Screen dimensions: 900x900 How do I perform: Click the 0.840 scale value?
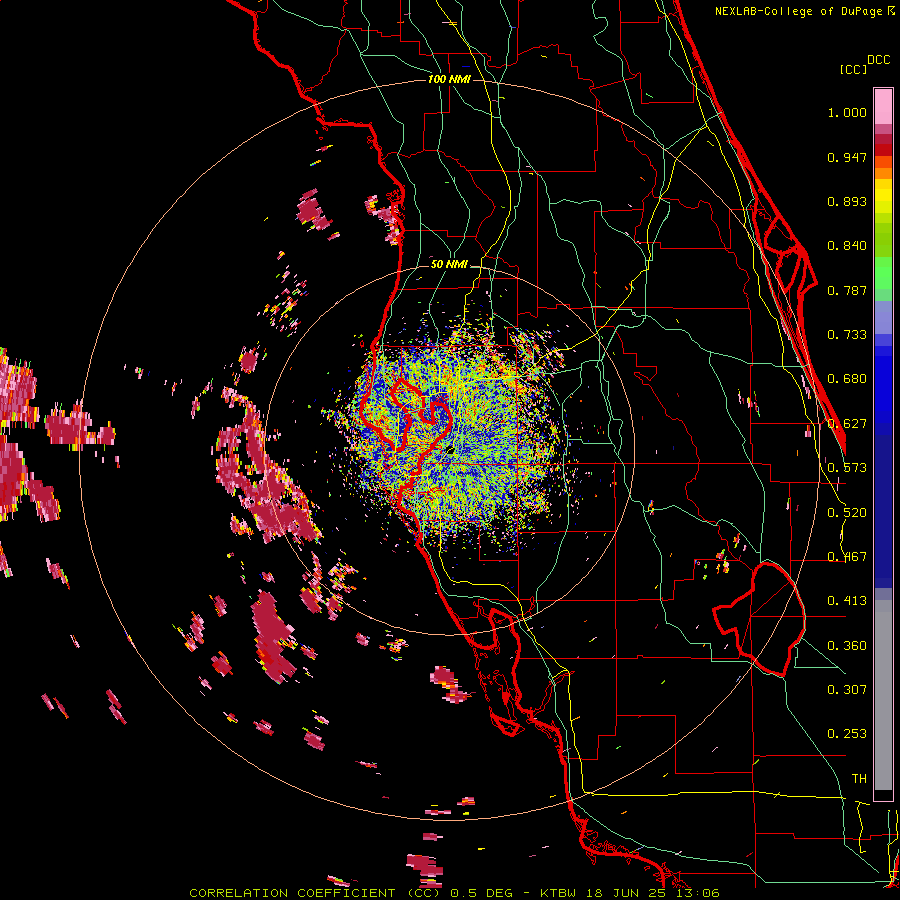[x=847, y=246]
